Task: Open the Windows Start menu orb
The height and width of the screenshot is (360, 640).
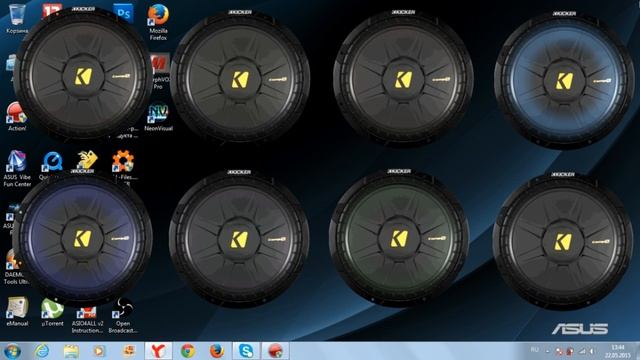Action: pyautogui.click(x=12, y=351)
